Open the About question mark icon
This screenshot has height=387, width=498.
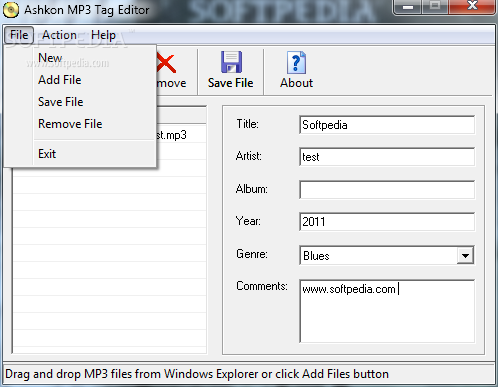pos(296,62)
